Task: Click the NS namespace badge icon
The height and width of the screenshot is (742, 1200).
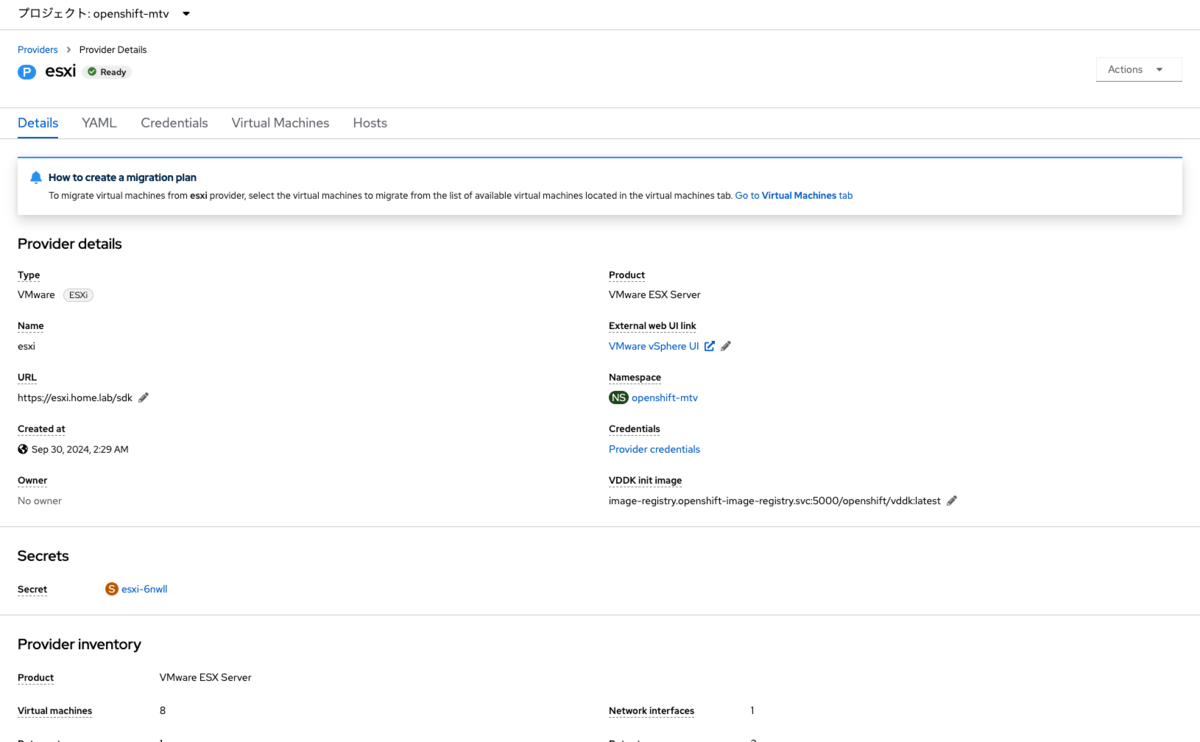Action: (x=619, y=397)
